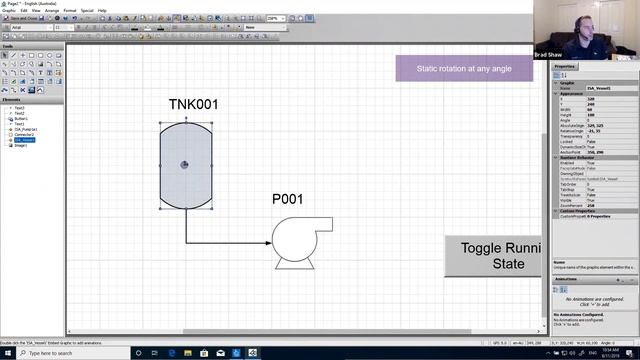
Task: Click Save and Close button
Action: [x=20, y=18]
